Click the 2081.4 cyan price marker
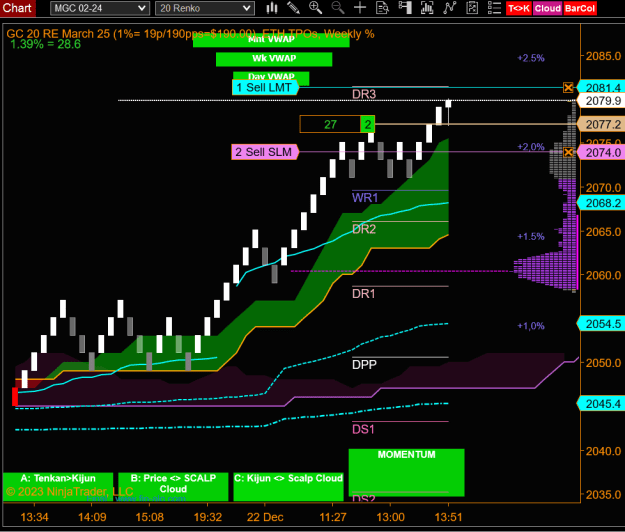Screen dimensions: 625x532 (601, 88)
